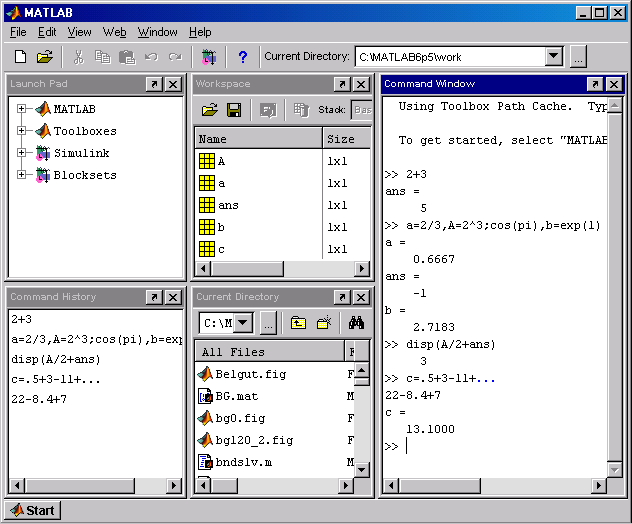Select BG.mat file icon

point(205,396)
